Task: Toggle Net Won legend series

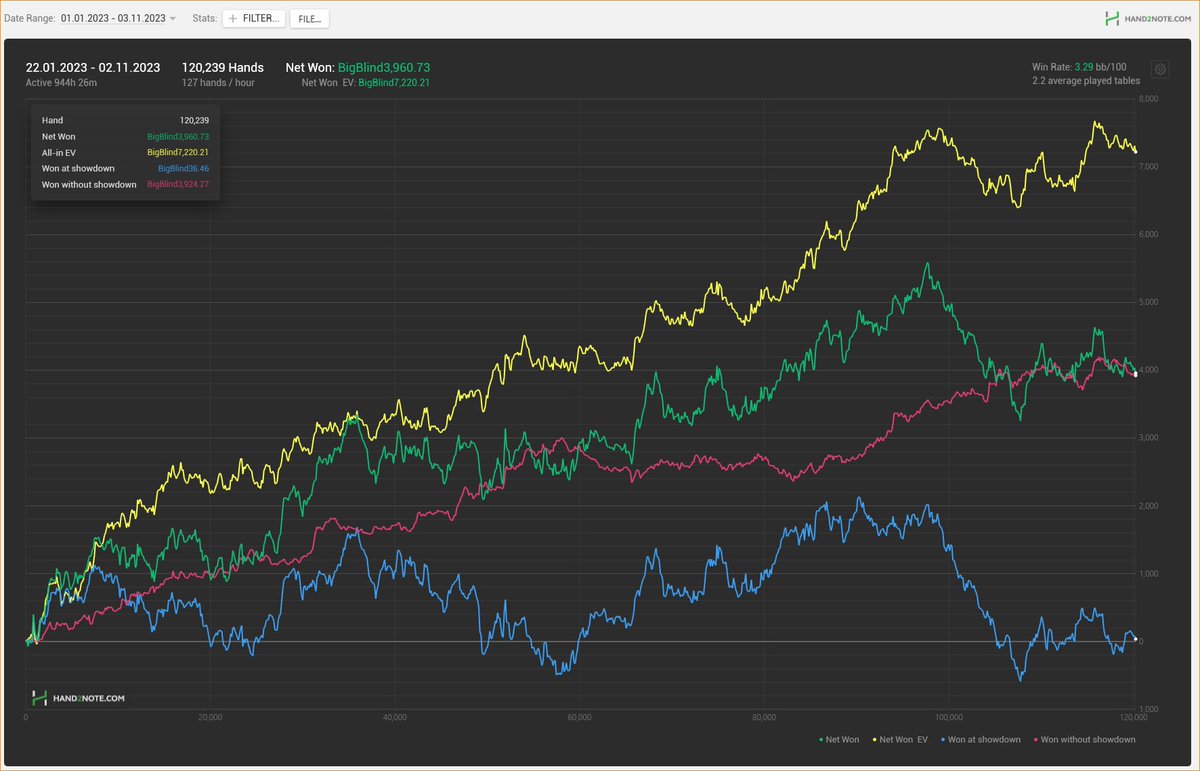Action: 839,740
